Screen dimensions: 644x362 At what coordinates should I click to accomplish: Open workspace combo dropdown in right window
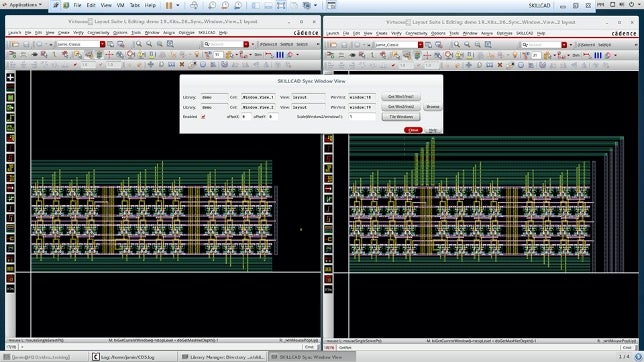coord(420,45)
